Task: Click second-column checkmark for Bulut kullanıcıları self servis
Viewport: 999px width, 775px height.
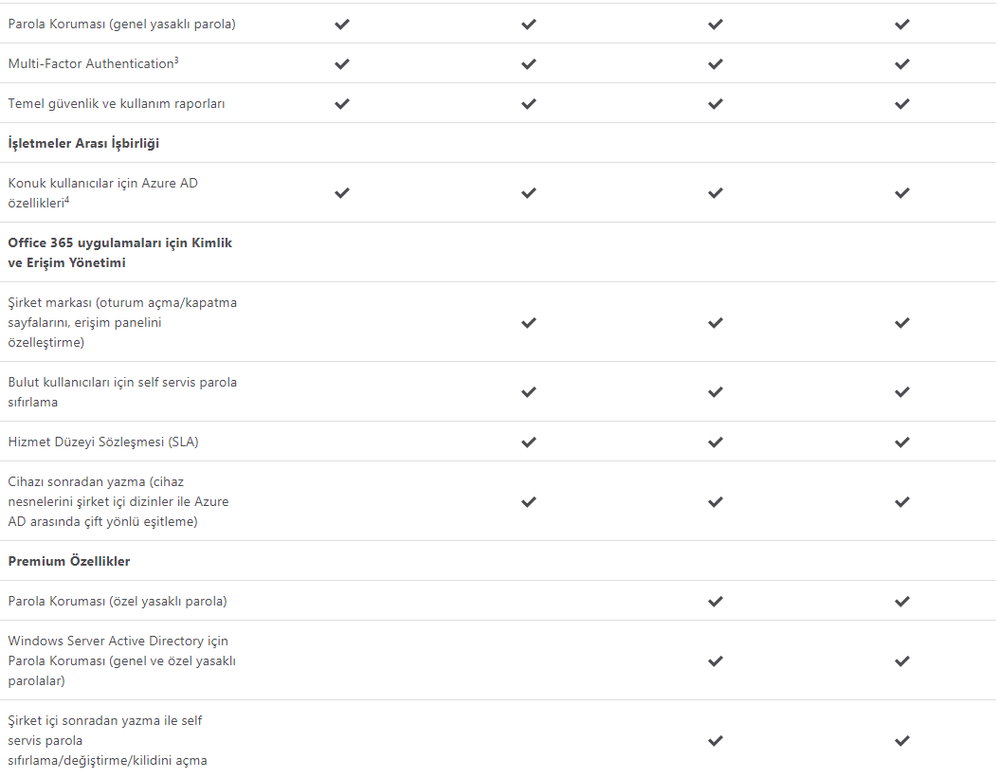Action: click(x=529, y=392)
